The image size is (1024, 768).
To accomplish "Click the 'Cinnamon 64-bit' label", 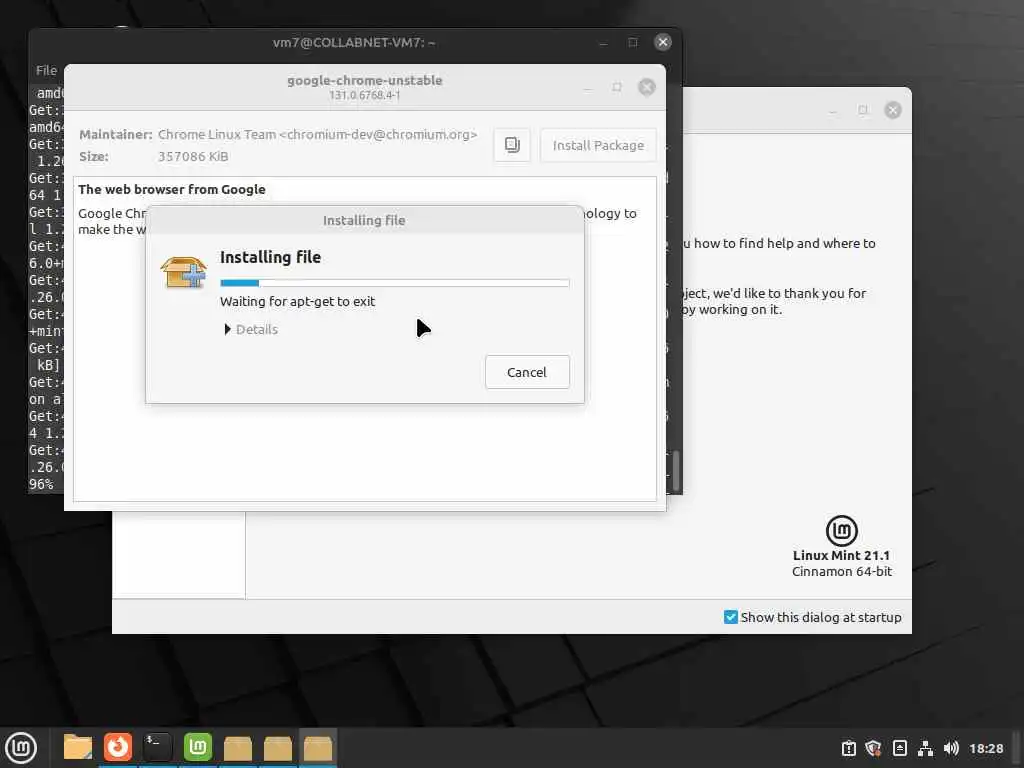I will (x=842, y=571).
